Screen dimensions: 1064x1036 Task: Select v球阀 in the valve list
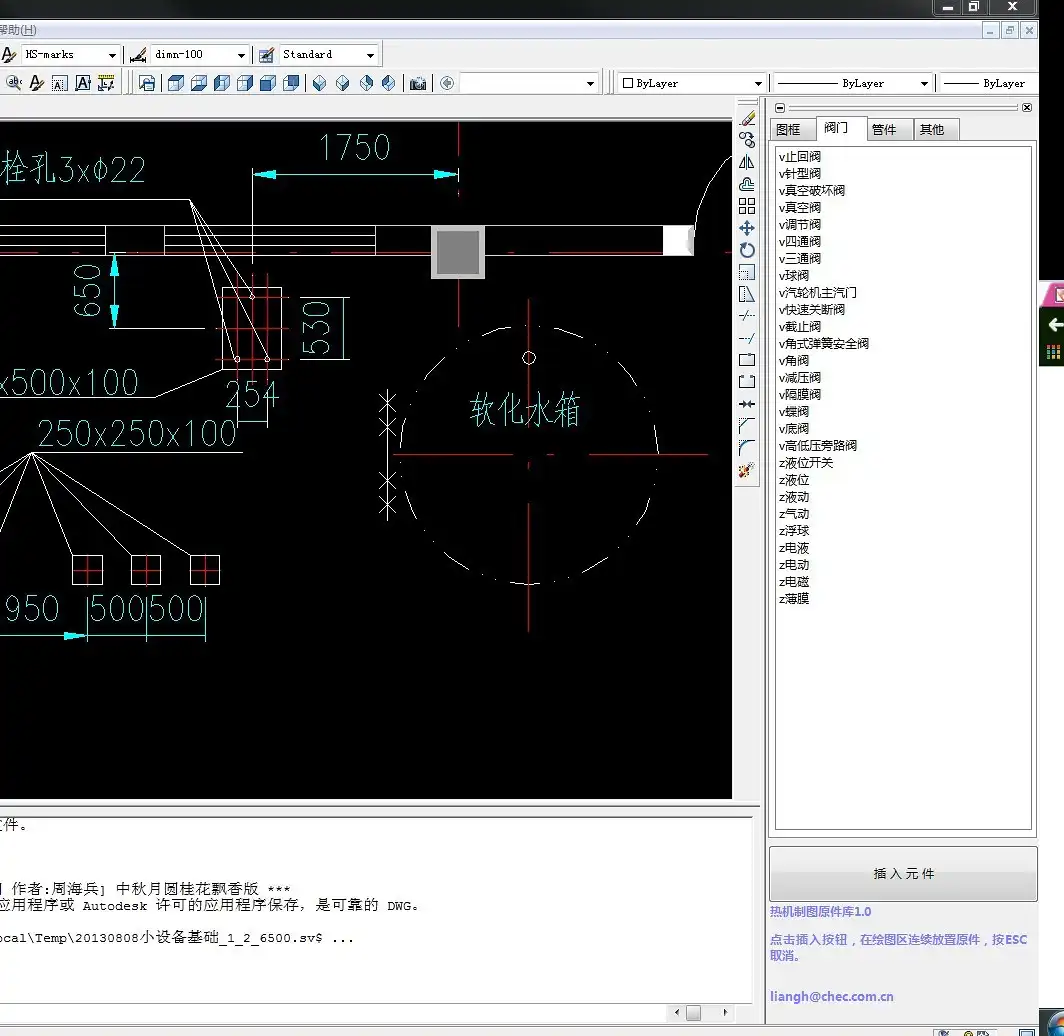pyautogui.click(x=794, y=275)
